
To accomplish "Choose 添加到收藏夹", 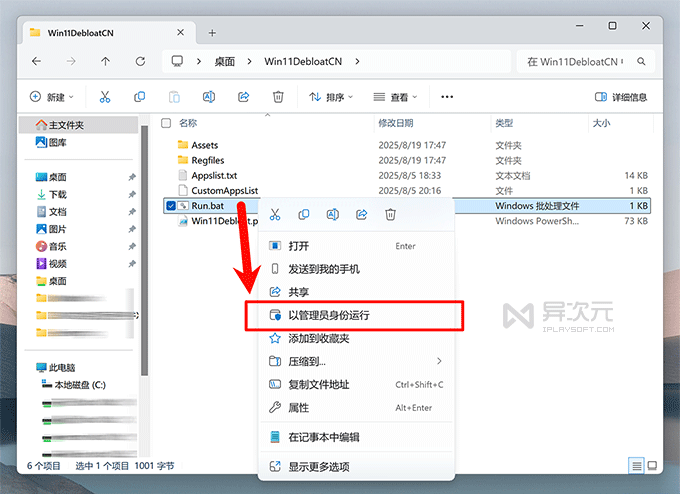I will tap(356, 338).
